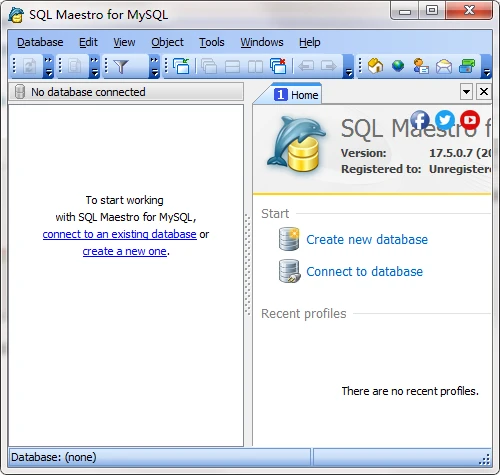Maximize the SQL Maestro window
This screenshot has width=500, height=475.
pyautogui.click(x=432, y=11)
